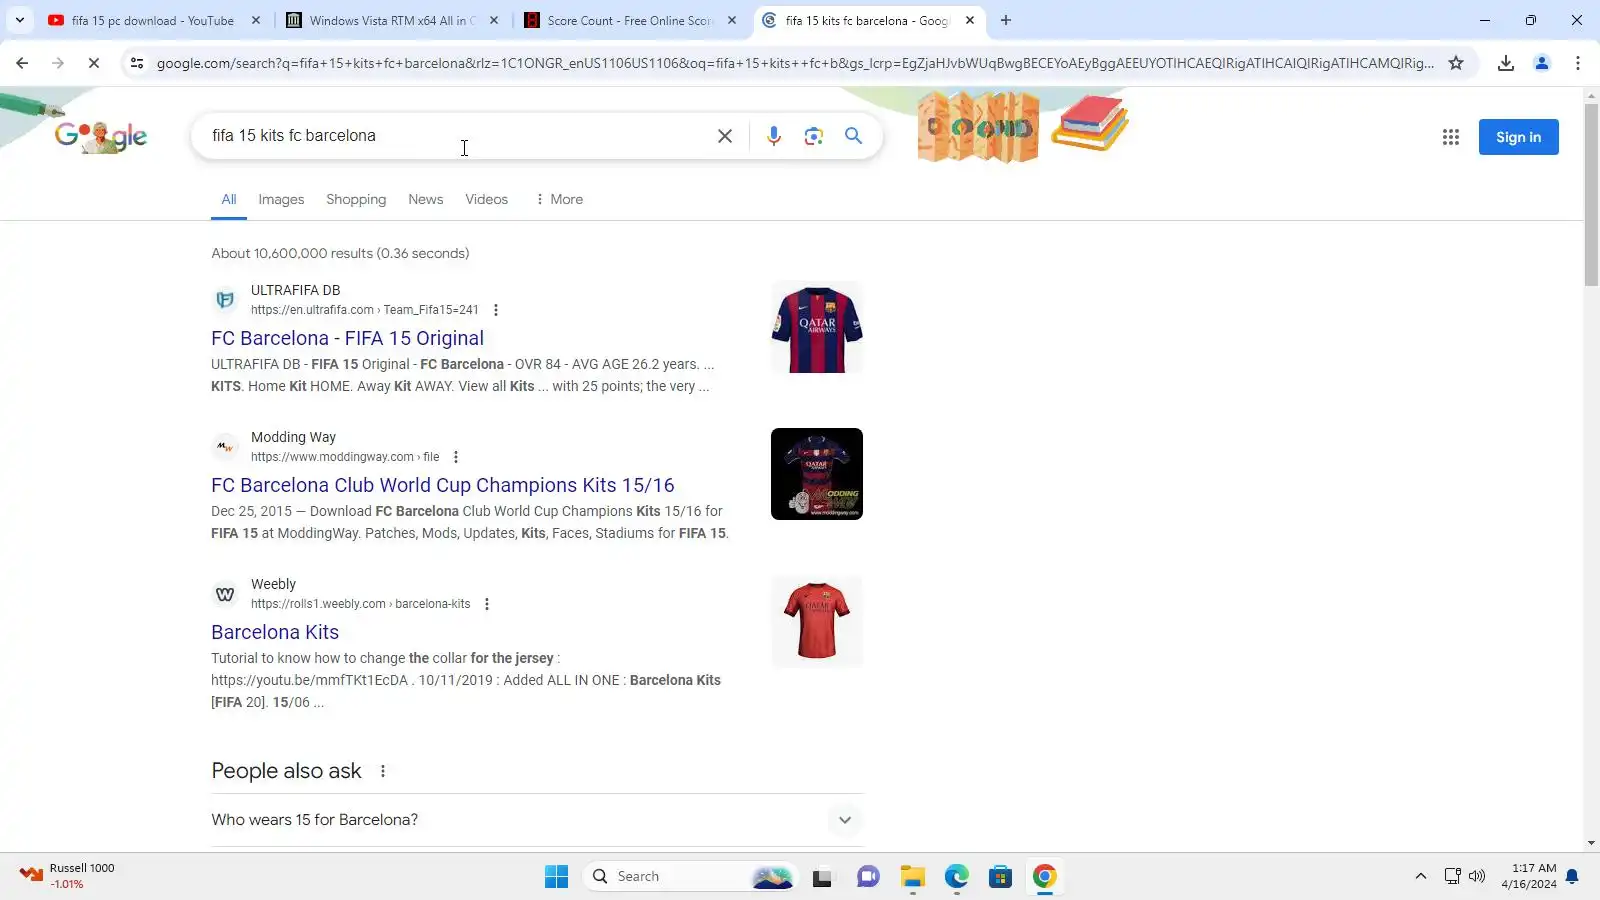Switch to News results
The height and width of the screenshot is (900, 1600).
[x=425, y=199]
